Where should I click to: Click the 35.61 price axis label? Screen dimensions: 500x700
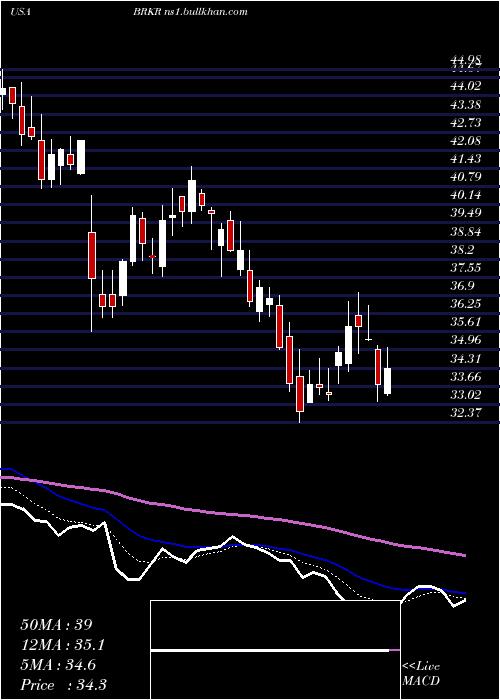coord(465,322)
